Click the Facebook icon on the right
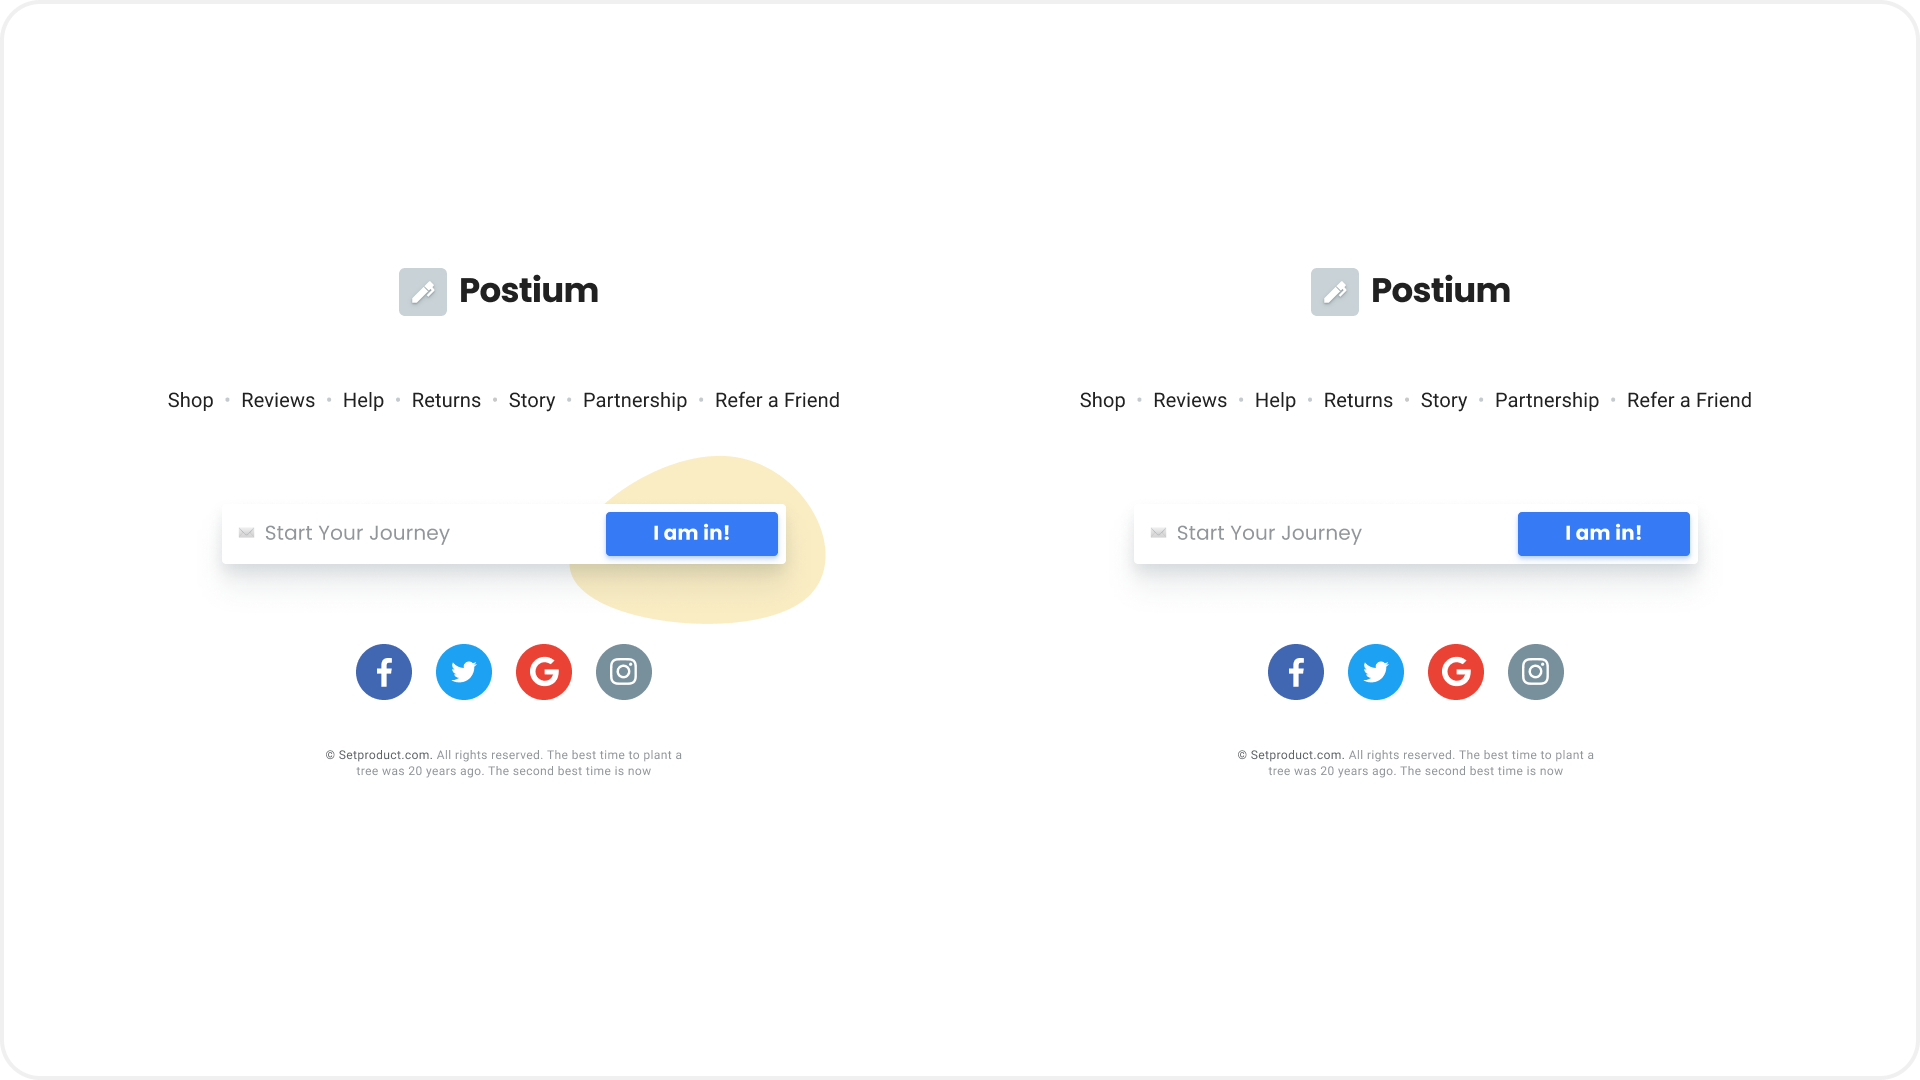Viewport: 1920px width, 1080px height. tap(1295, 671)
